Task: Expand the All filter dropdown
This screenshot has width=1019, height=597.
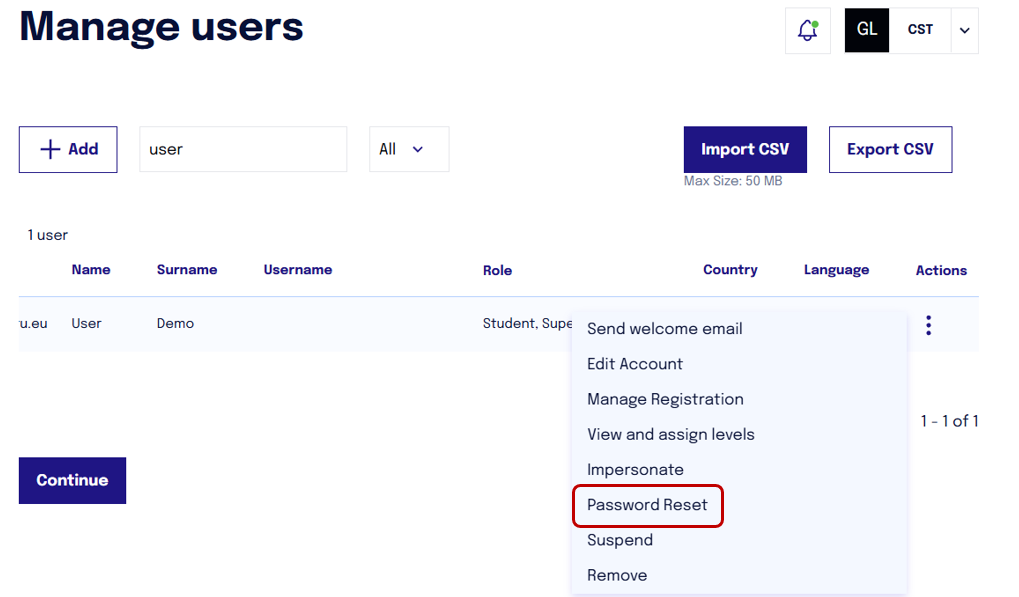Action: pos(408,148)
